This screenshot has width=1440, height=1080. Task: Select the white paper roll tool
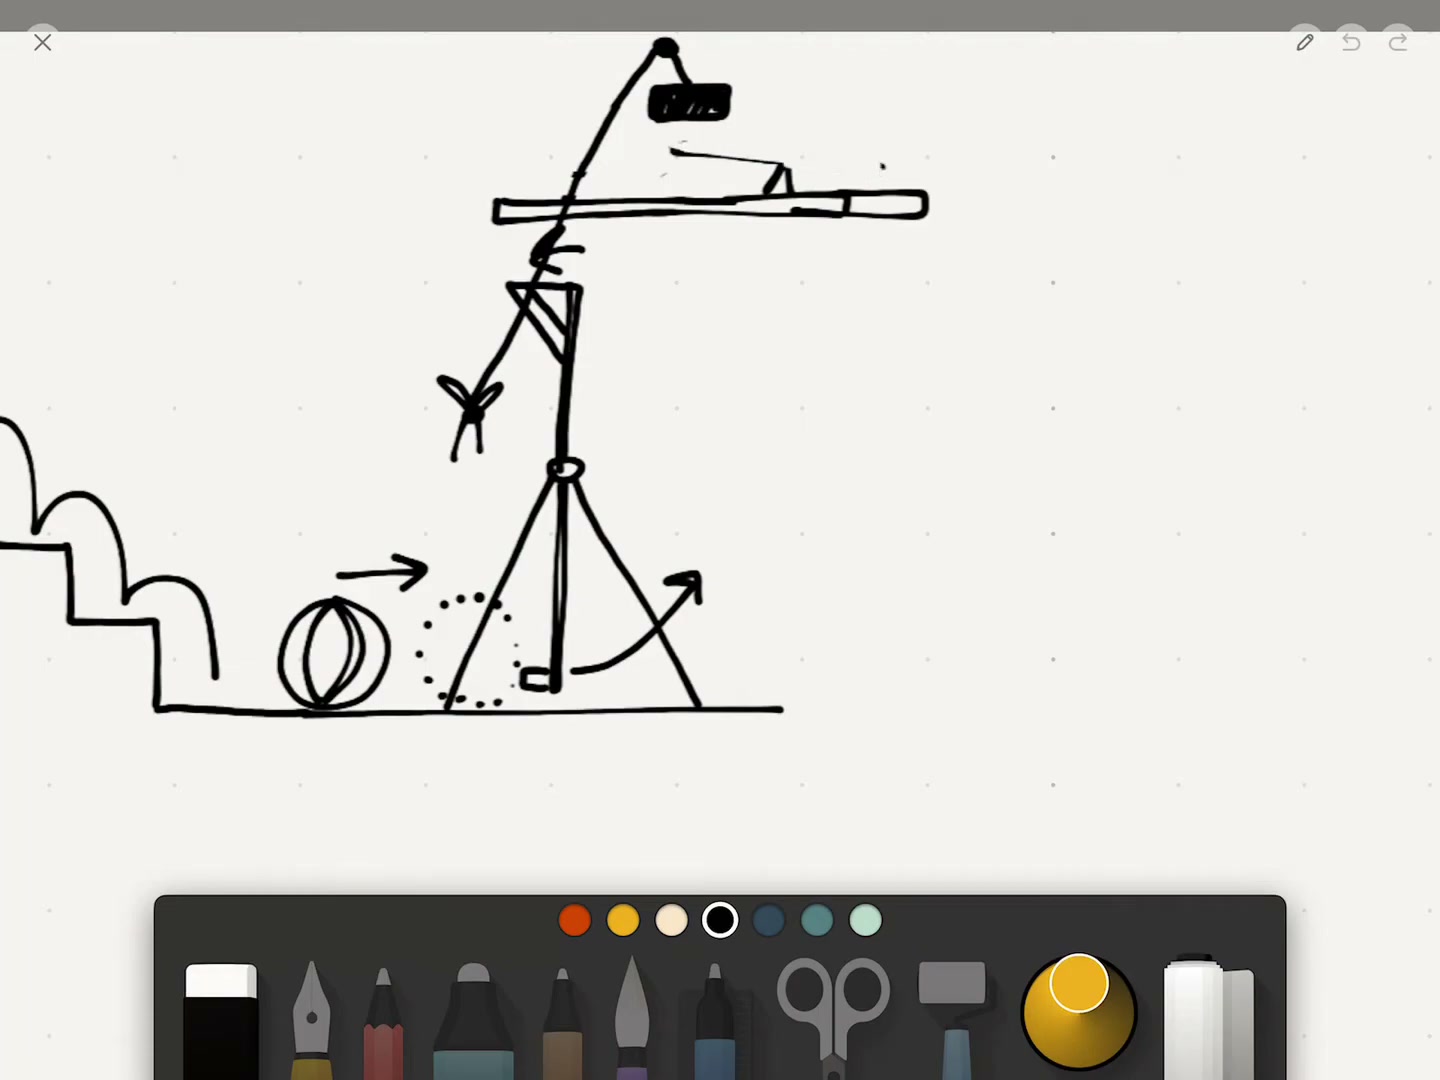pyautogui.click(x=1208, y=1019)
